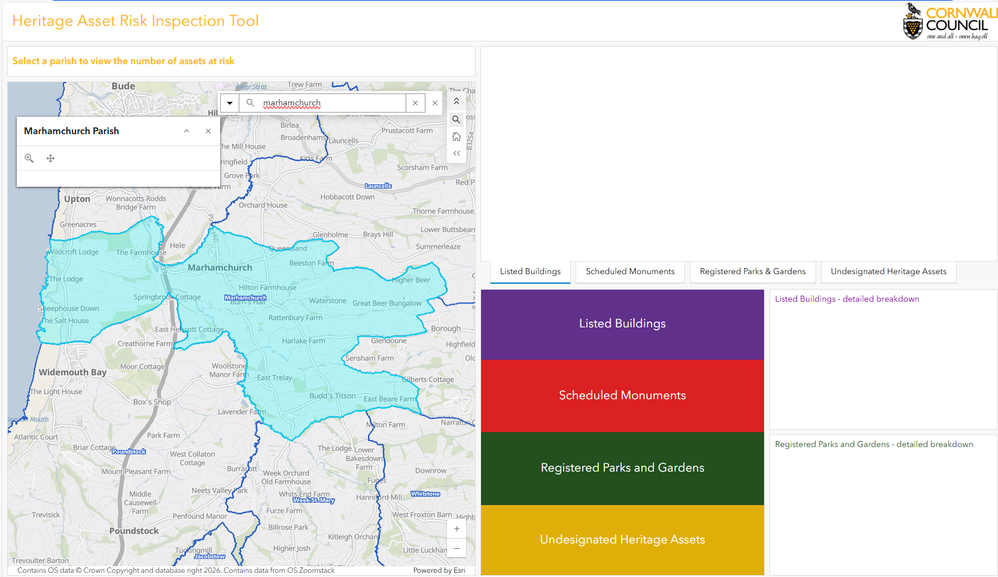Zoom in on the map
998x577 pixels.
pyautogui.click(x=456, y=529)
